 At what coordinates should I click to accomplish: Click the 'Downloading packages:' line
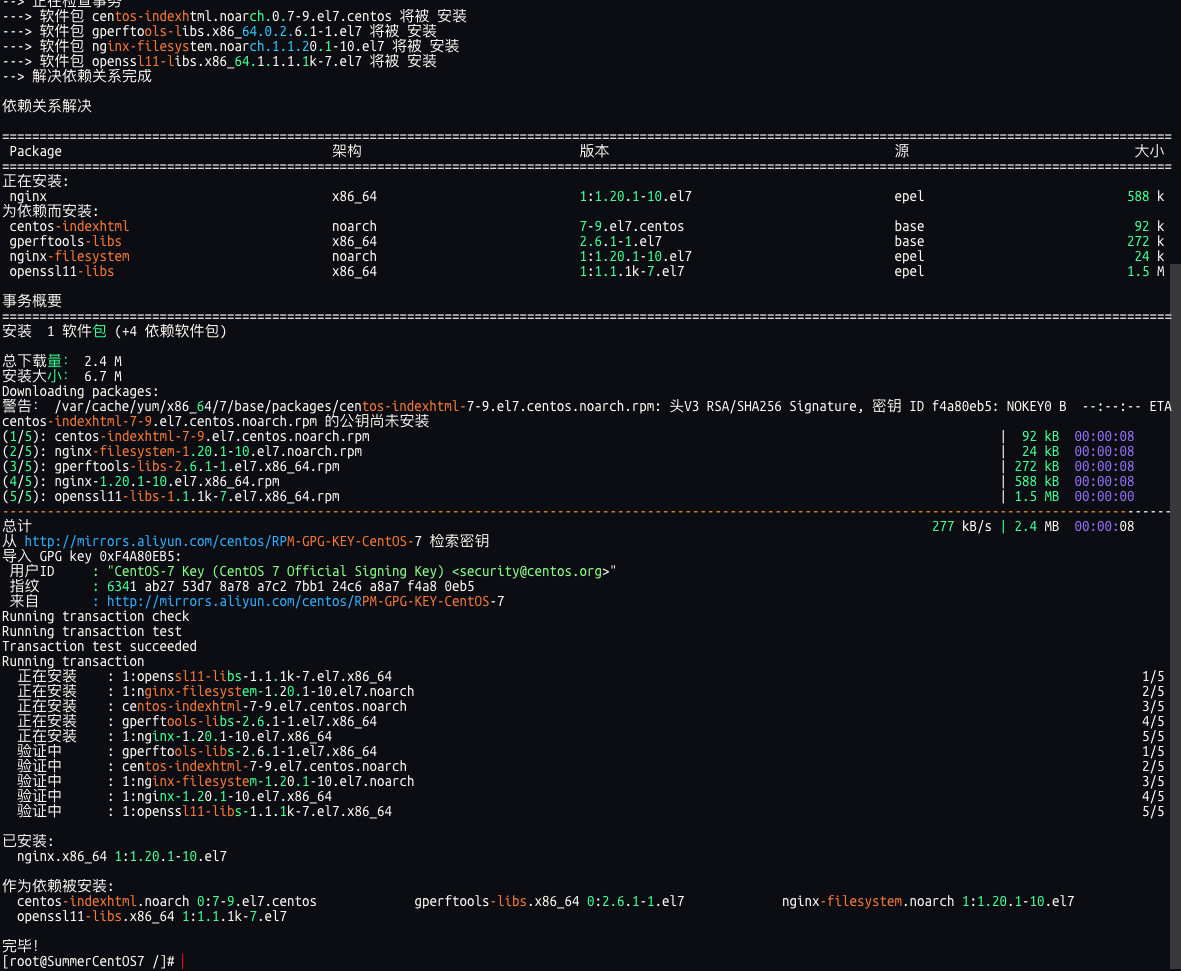click(81, 392)
